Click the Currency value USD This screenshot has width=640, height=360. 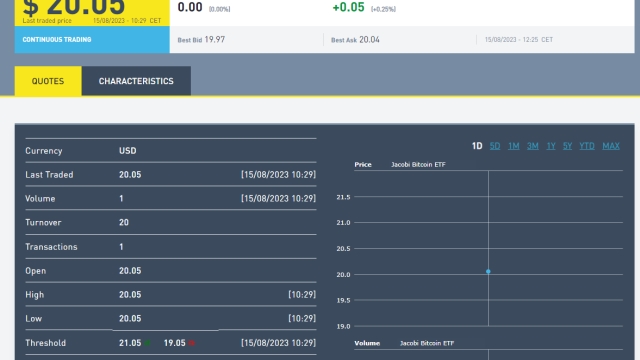(128, 151)
